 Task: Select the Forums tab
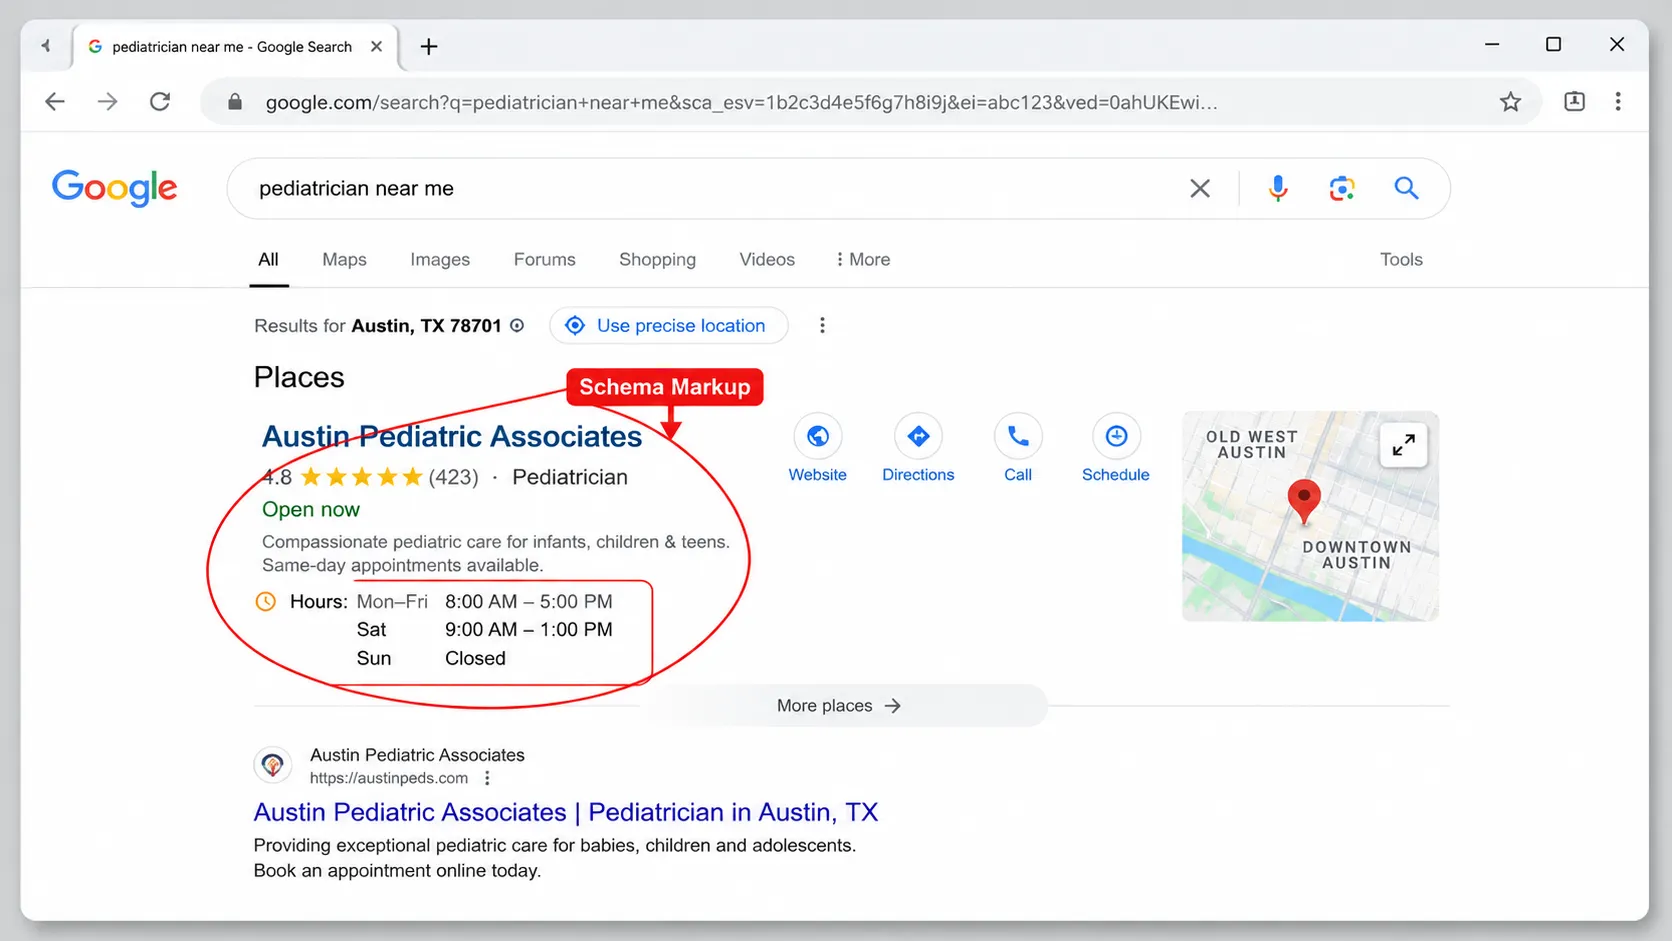click(545, 259)
